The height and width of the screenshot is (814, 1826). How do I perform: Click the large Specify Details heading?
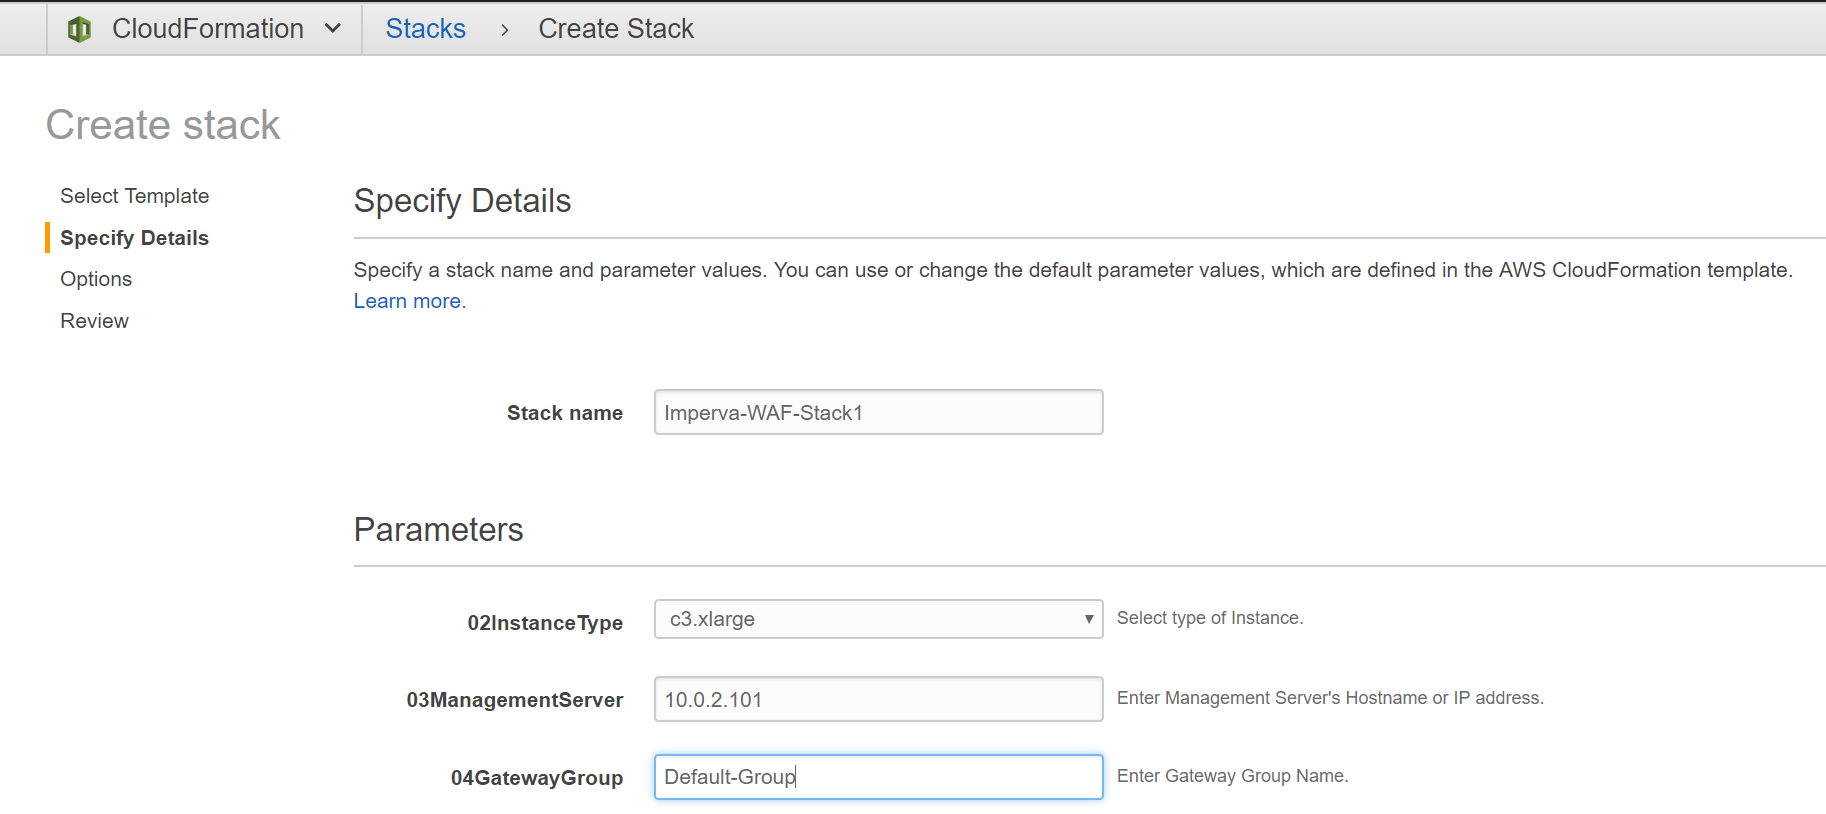click(x=462, y=201)
